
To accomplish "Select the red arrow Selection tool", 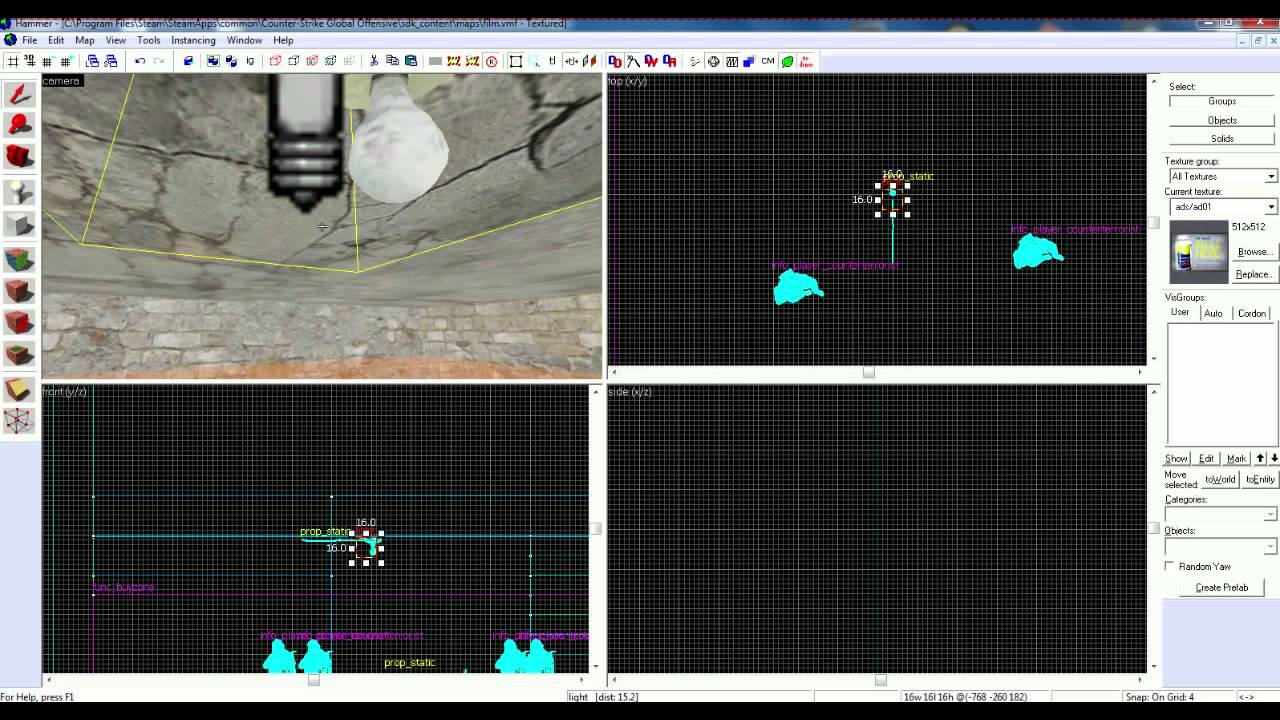I will 18,95.
